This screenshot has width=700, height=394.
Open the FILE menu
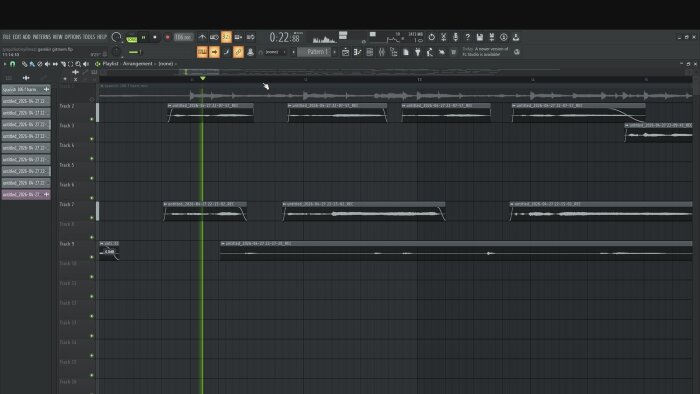tap(7, 37)
